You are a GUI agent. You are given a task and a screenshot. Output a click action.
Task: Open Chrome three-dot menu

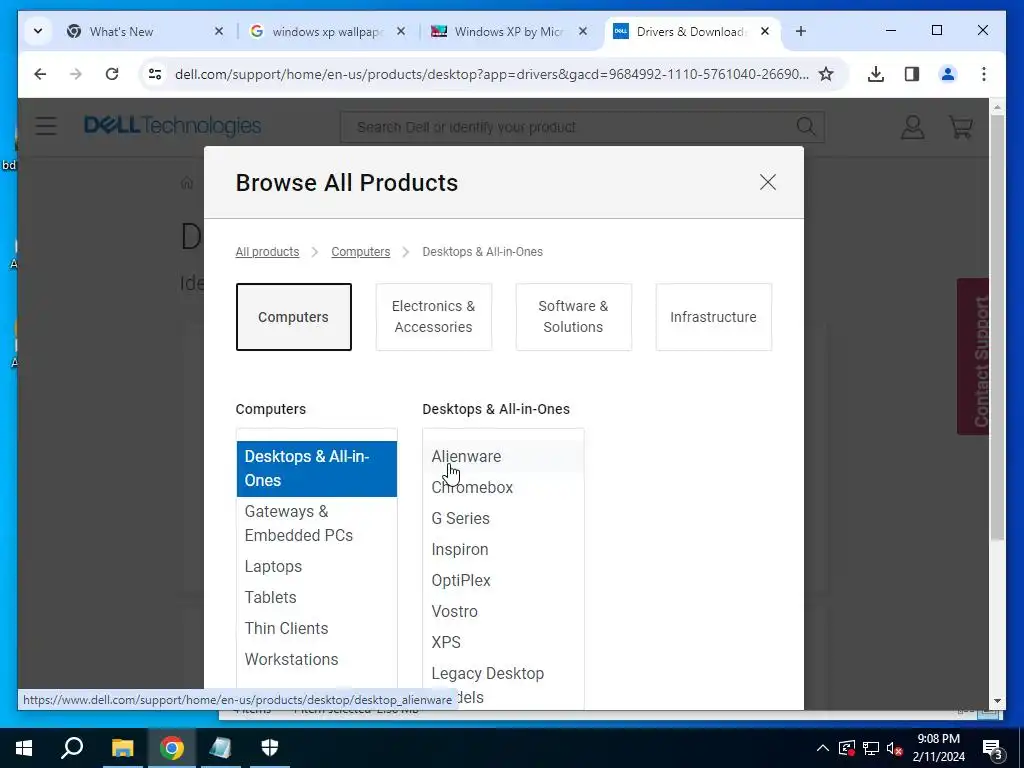984,74
